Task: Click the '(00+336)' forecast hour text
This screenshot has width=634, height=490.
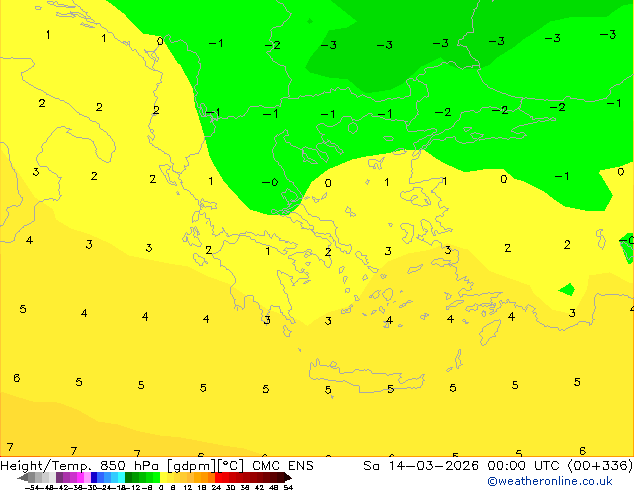Action: [x=600, y=466]
